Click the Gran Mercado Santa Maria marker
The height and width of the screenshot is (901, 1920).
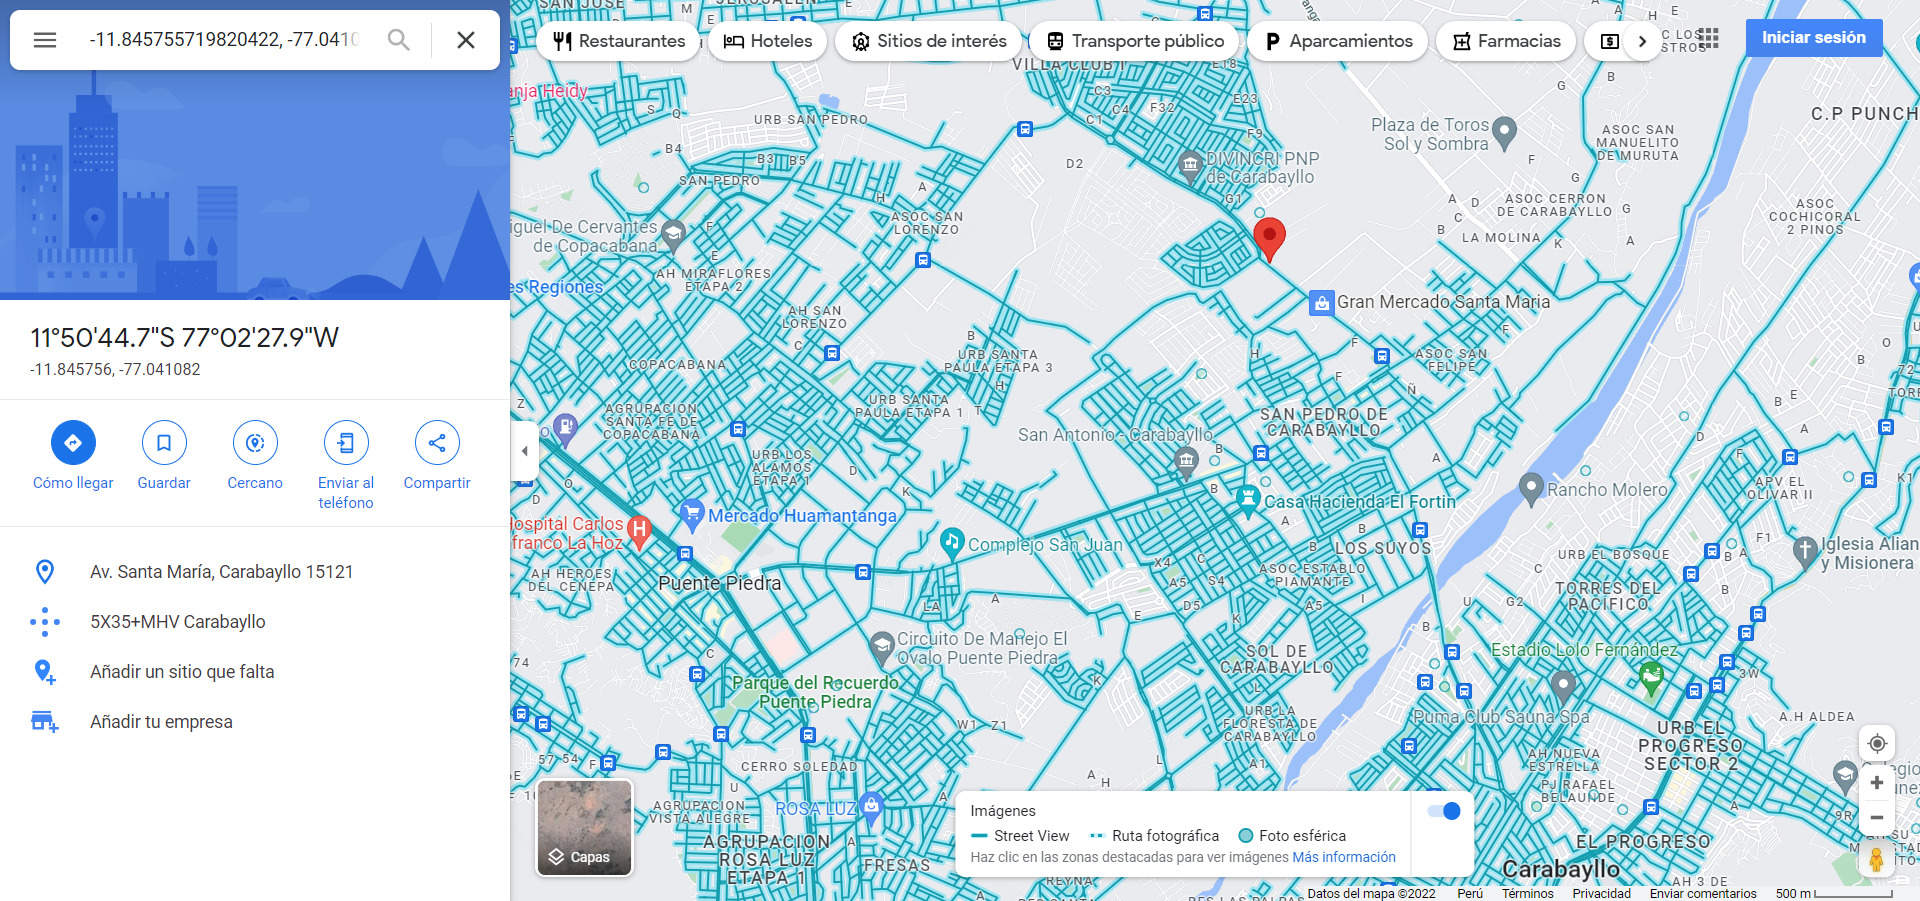point(1321,302)
